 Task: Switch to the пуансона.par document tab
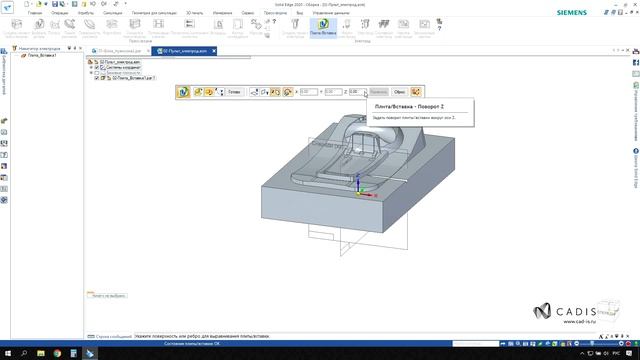click(119, 51)
